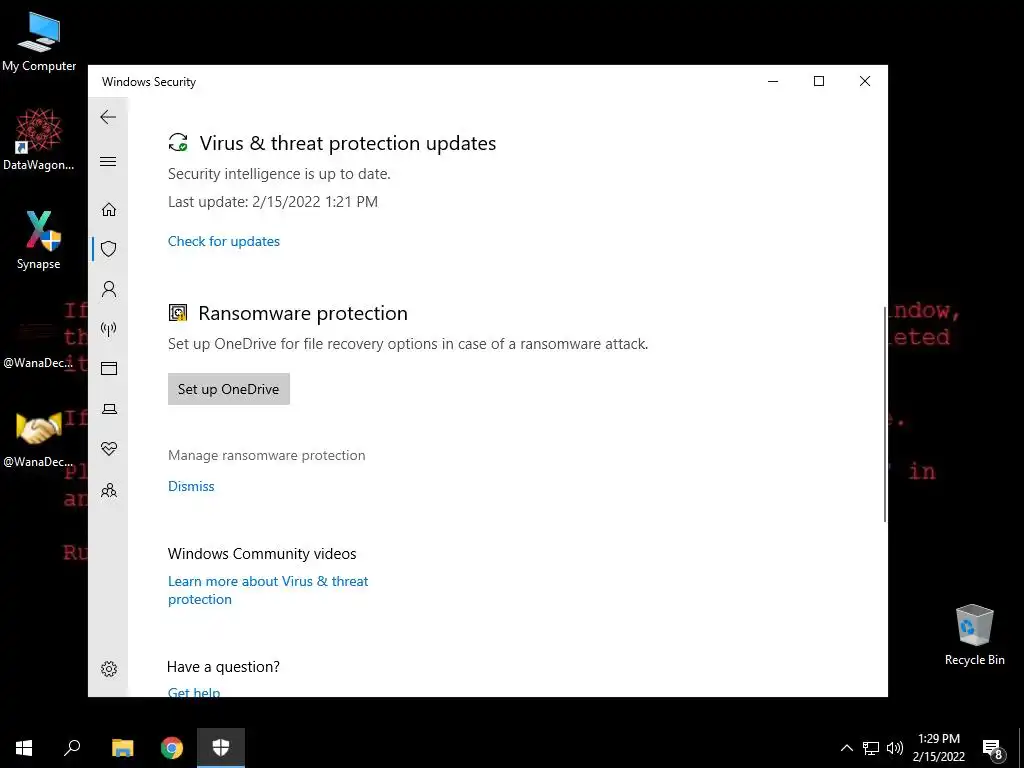The image size is (1024, 768).
Task: Click the Ransomware protection heading icon
Action: click(x=178, y=313)
